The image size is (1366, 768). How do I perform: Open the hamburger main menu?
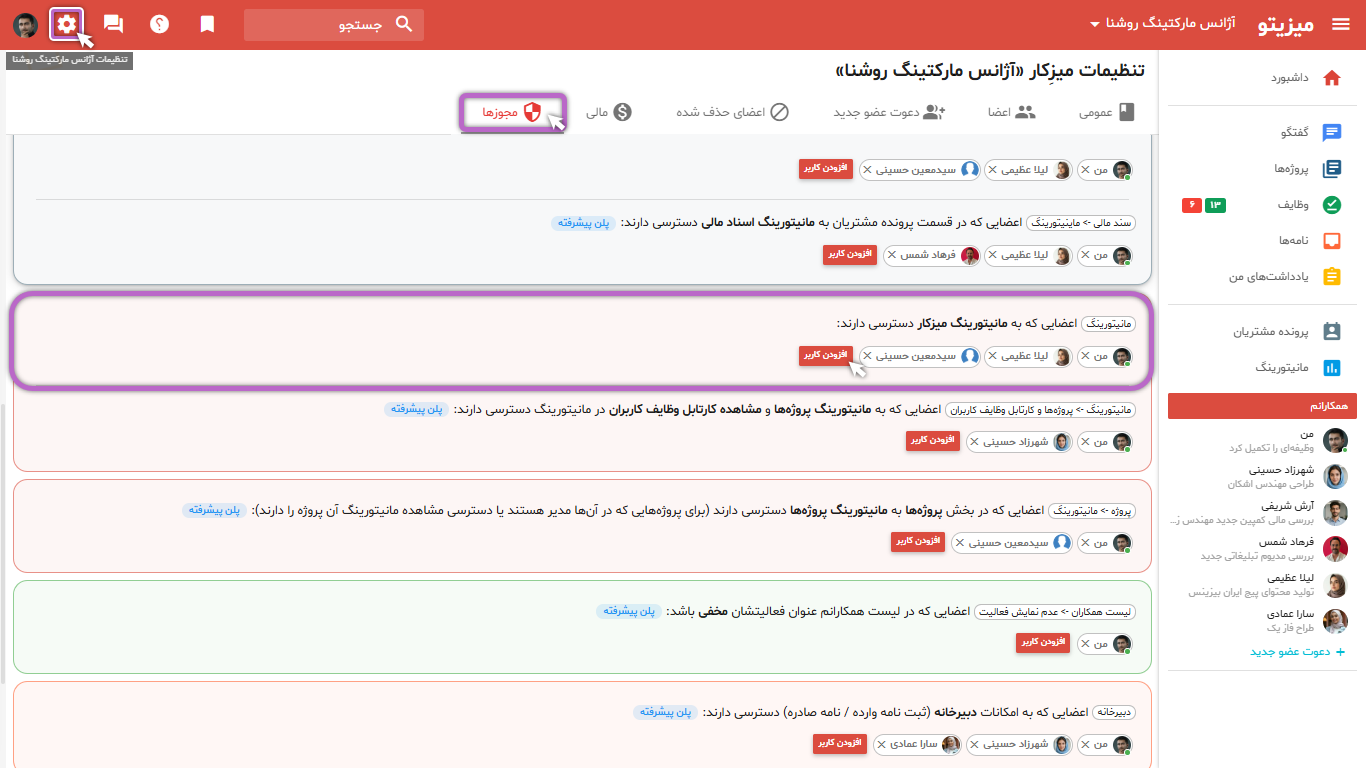pos(1341,25)
